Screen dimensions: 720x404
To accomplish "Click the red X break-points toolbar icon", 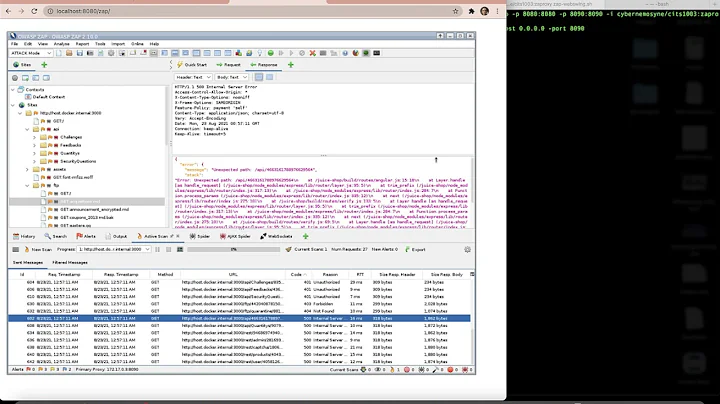I will (312, 53).
